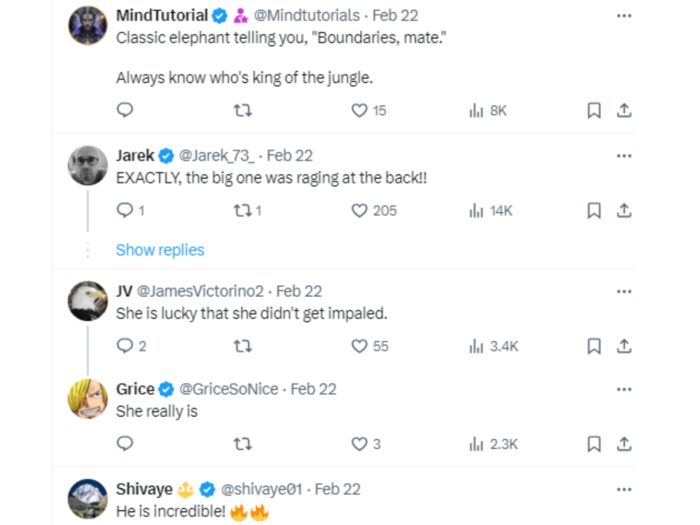Bookmark JV's tweet about getting impaled

(594, 346)
